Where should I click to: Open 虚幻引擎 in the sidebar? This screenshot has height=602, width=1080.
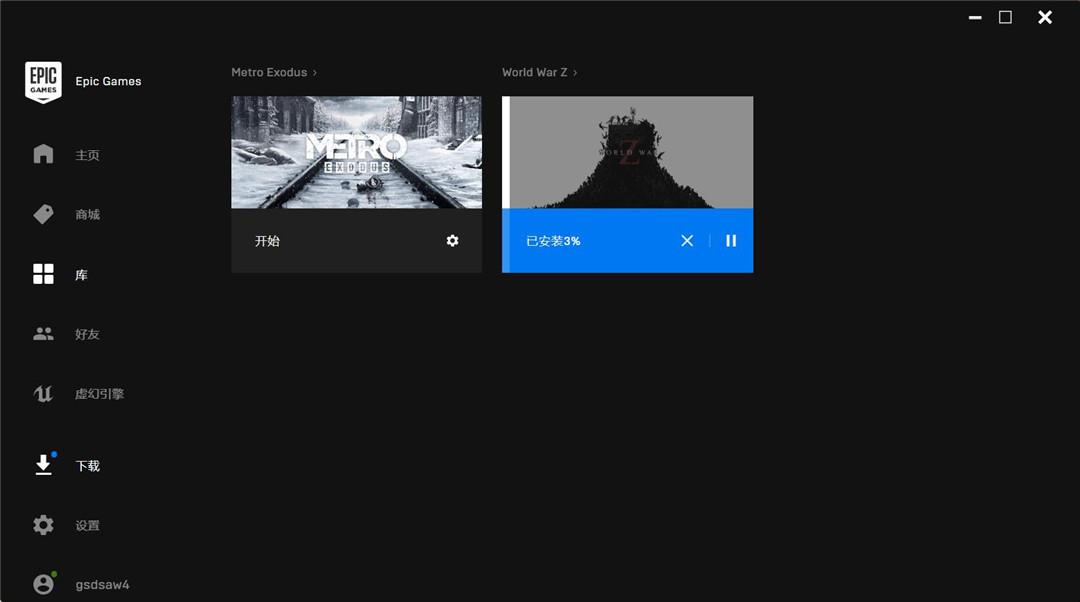click(x=100, y=394)
